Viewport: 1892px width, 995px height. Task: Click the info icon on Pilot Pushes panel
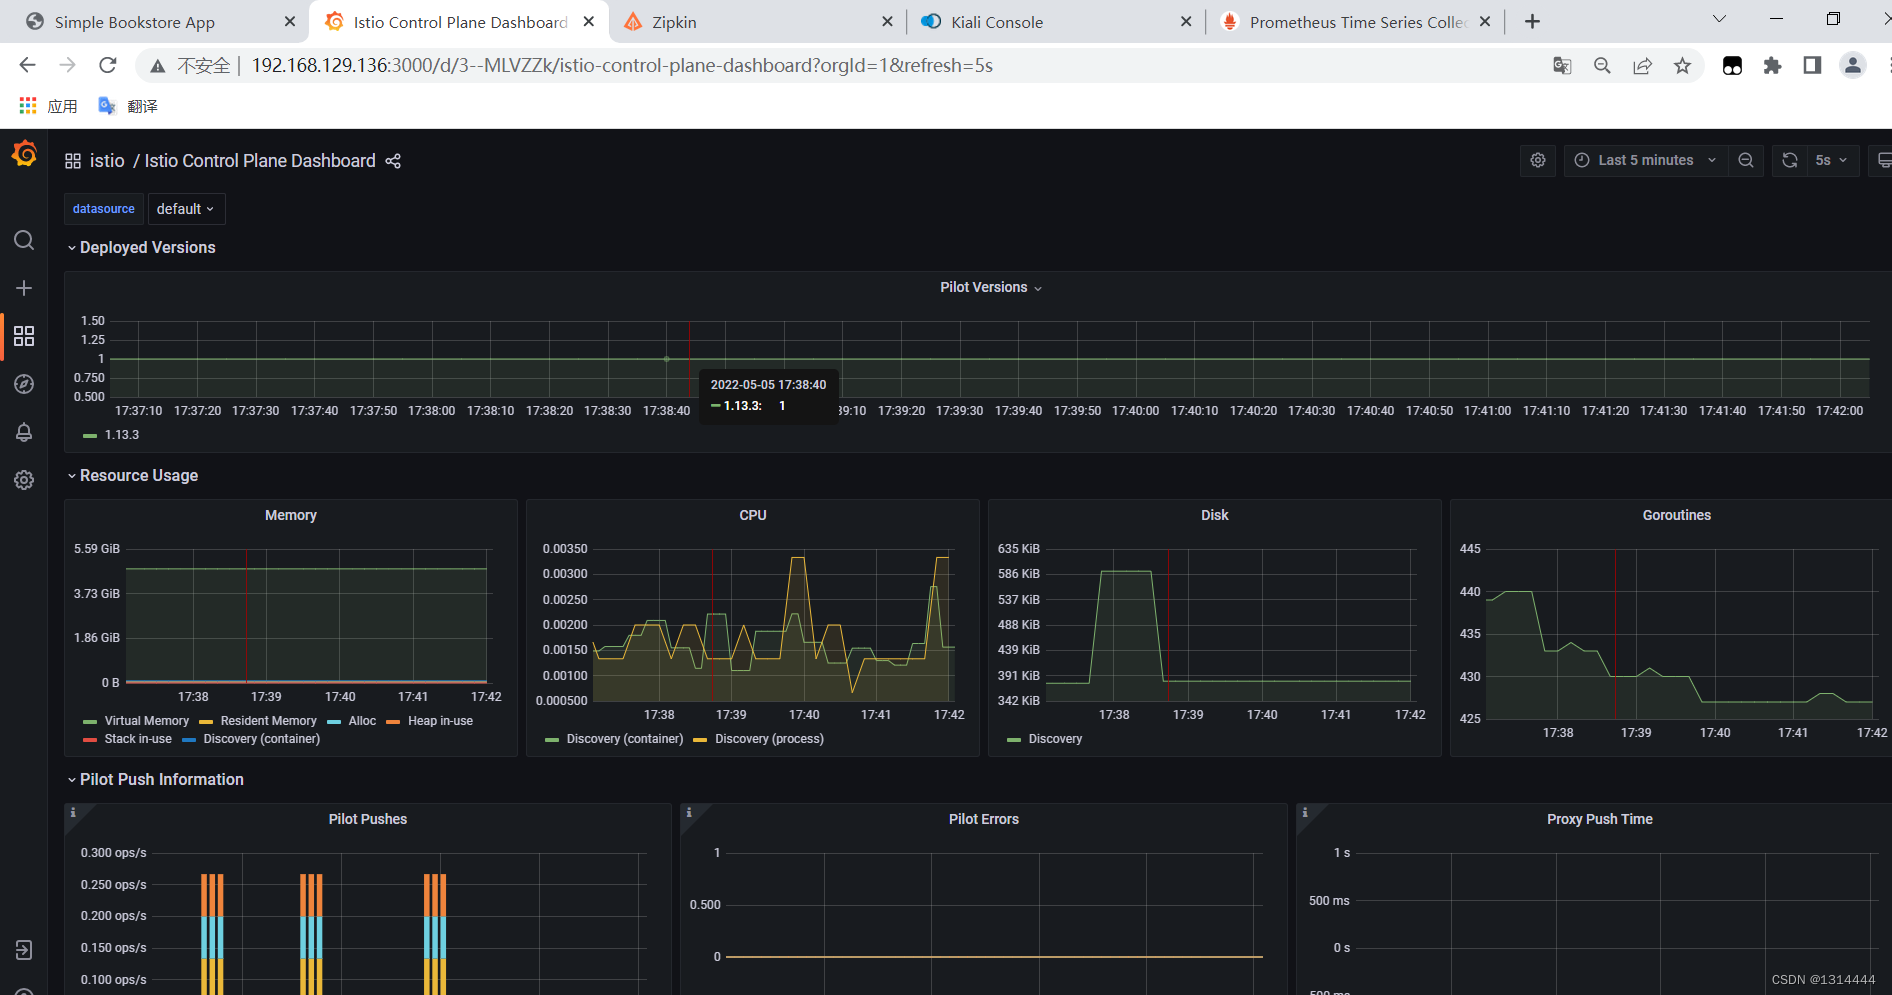pos(73,813)
